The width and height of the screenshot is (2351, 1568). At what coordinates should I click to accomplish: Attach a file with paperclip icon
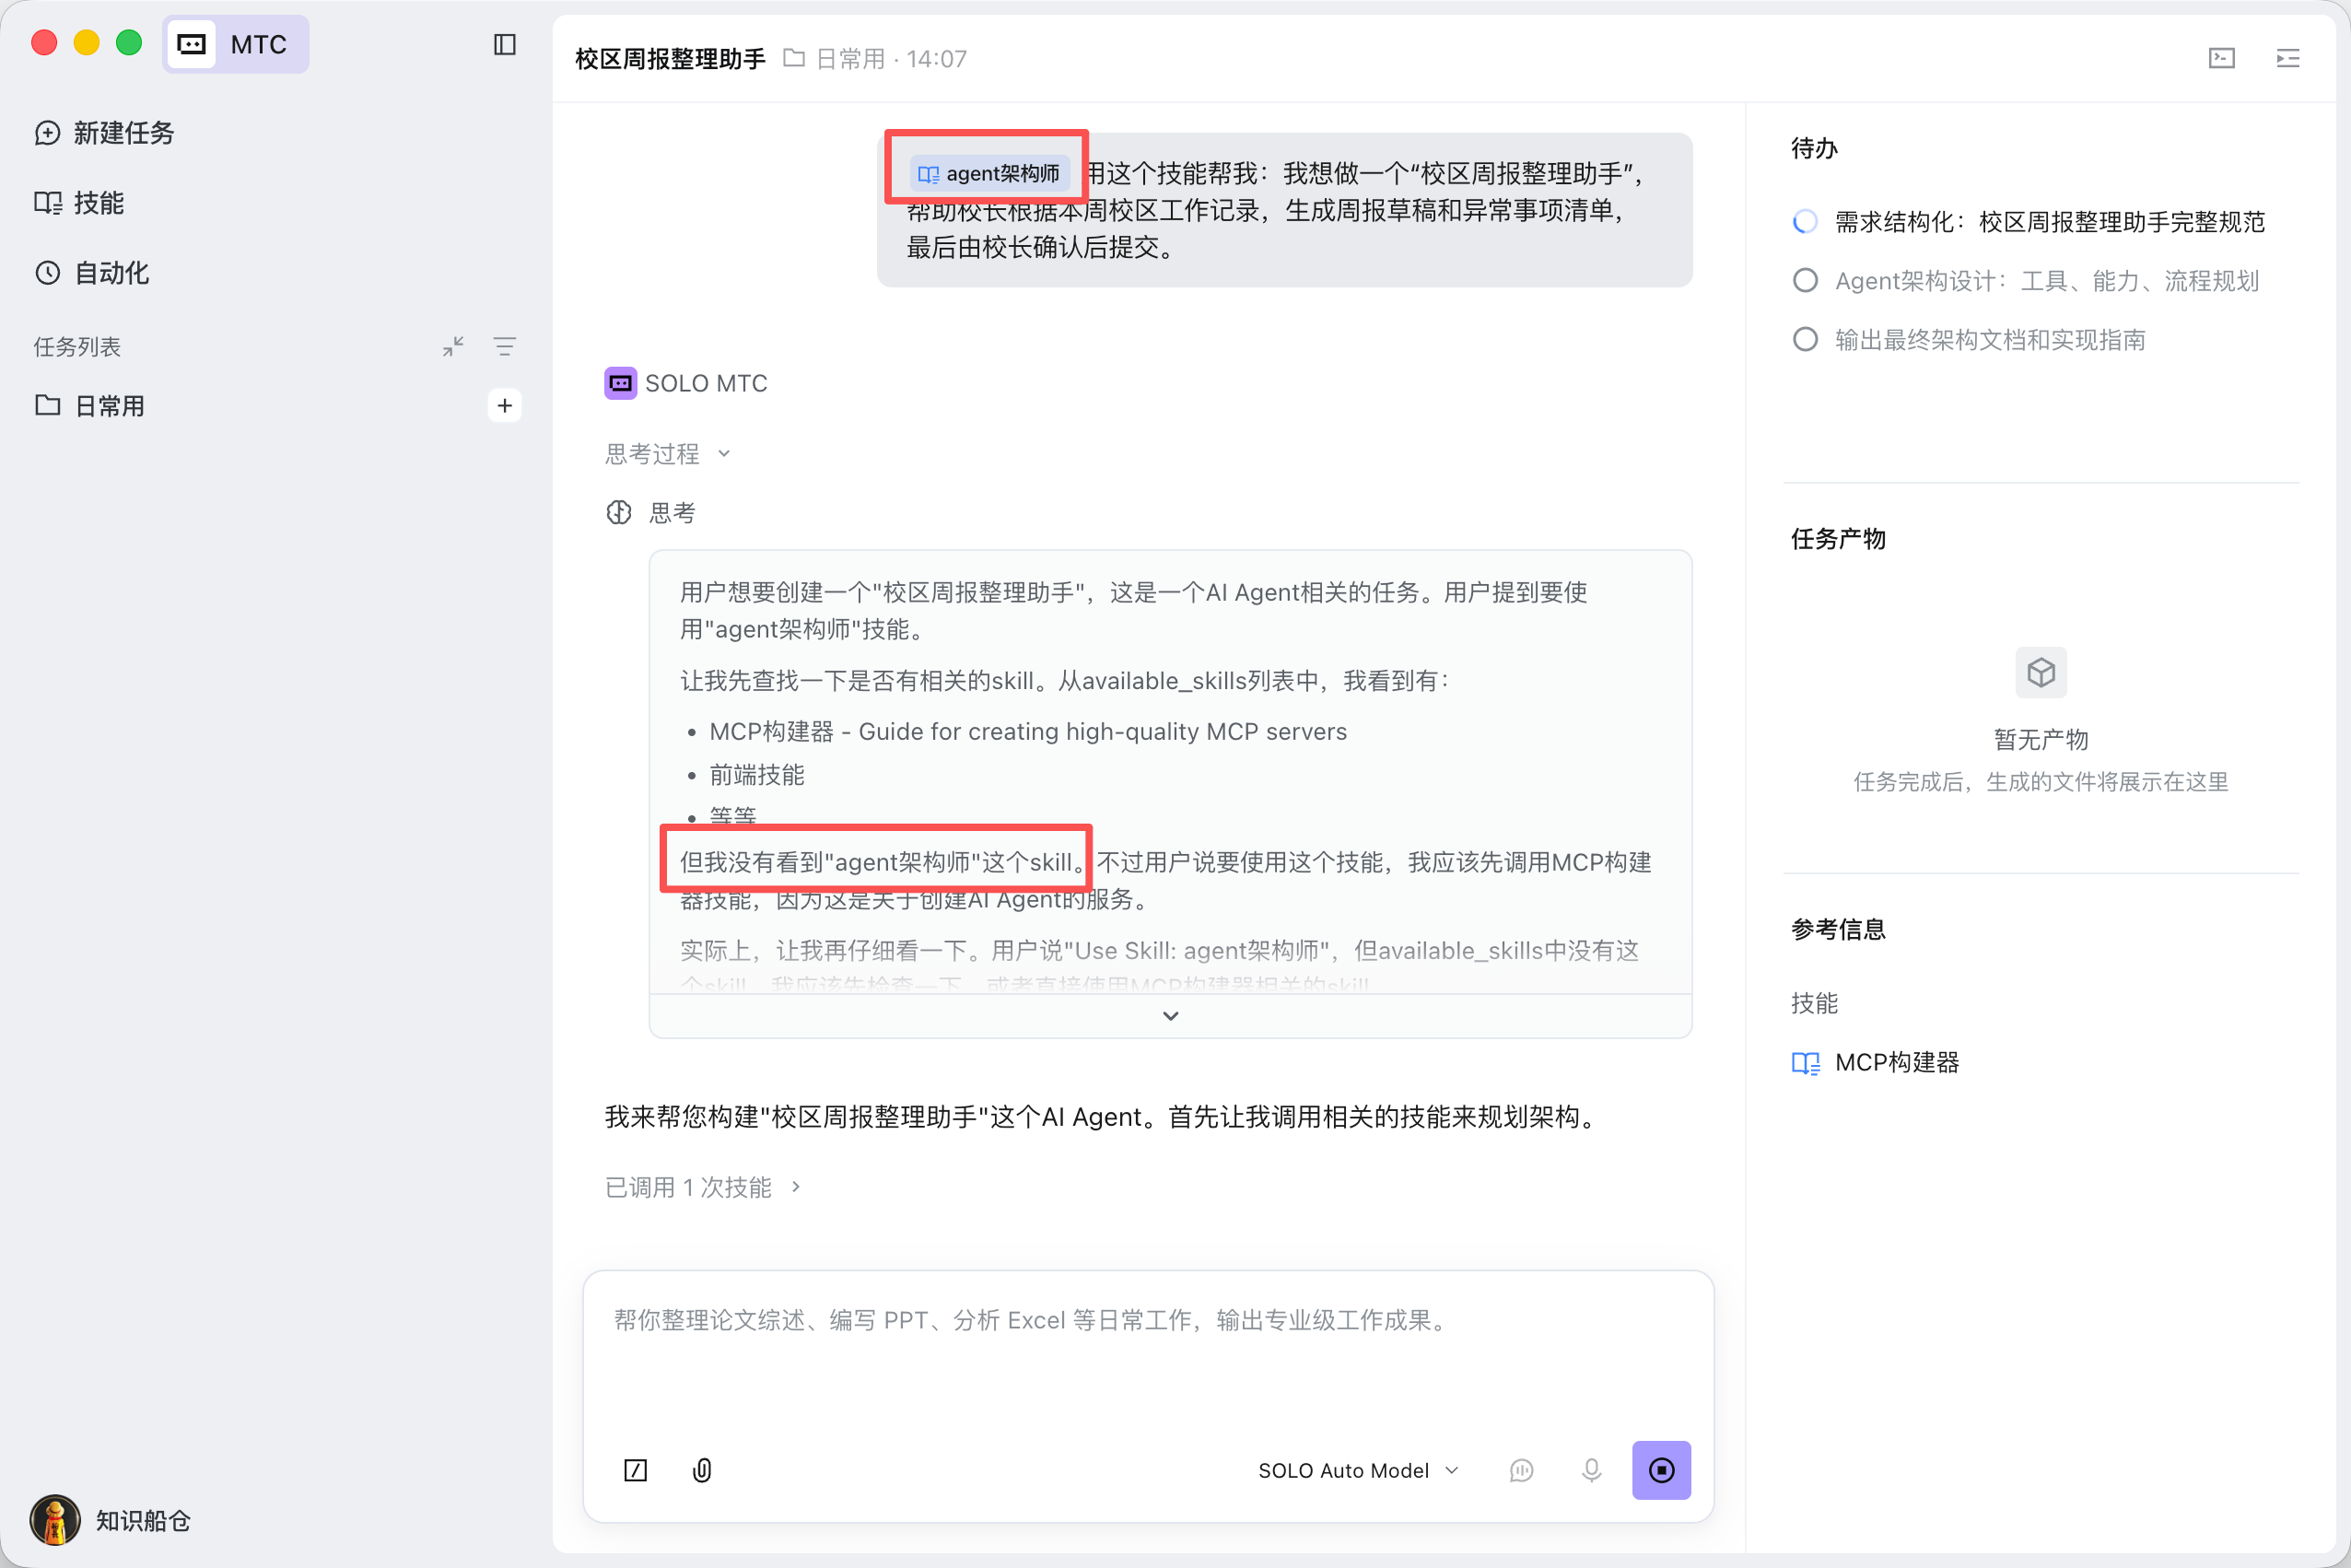[x=702, y=1470]
